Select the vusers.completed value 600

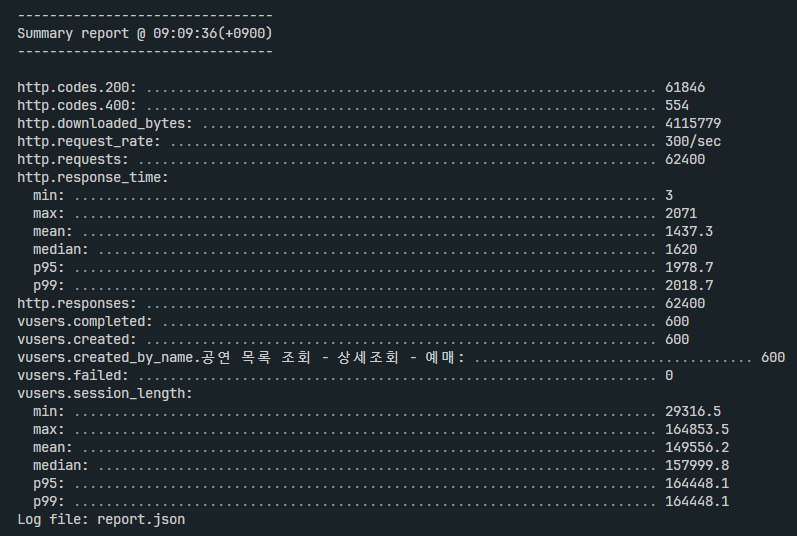pyautogui.click(x=677, y=322)
